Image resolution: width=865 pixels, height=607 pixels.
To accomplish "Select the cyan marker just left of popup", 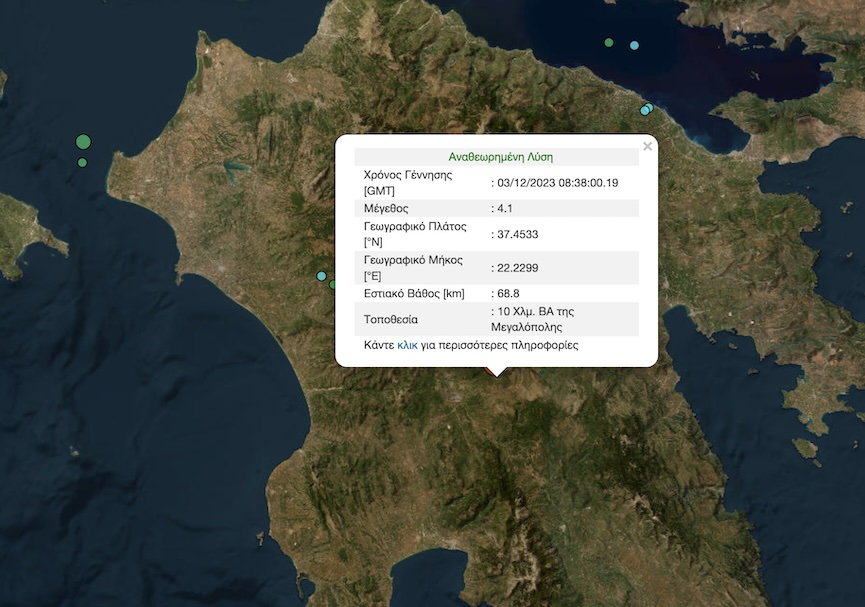I will pyautogui.click(x=322, y=276).
